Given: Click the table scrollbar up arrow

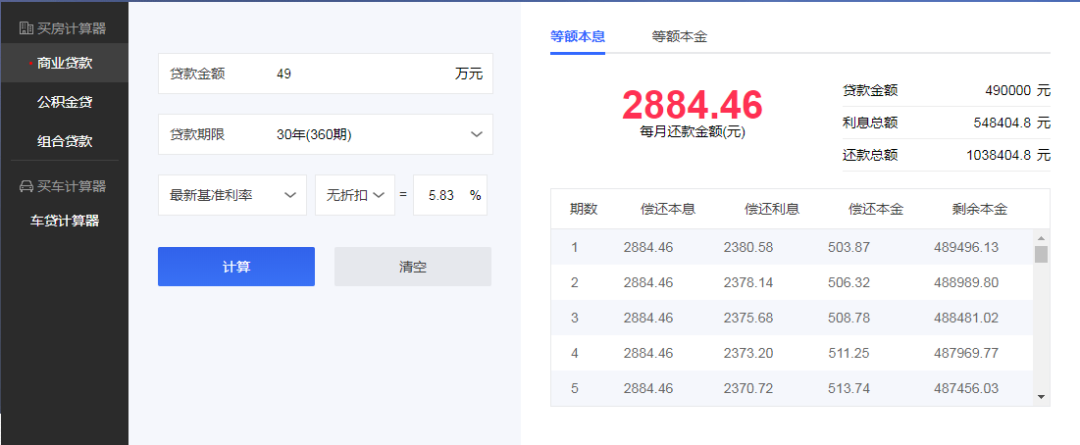Looking at the screenshot, I should pyautogui.click(x=1041, y=238).
